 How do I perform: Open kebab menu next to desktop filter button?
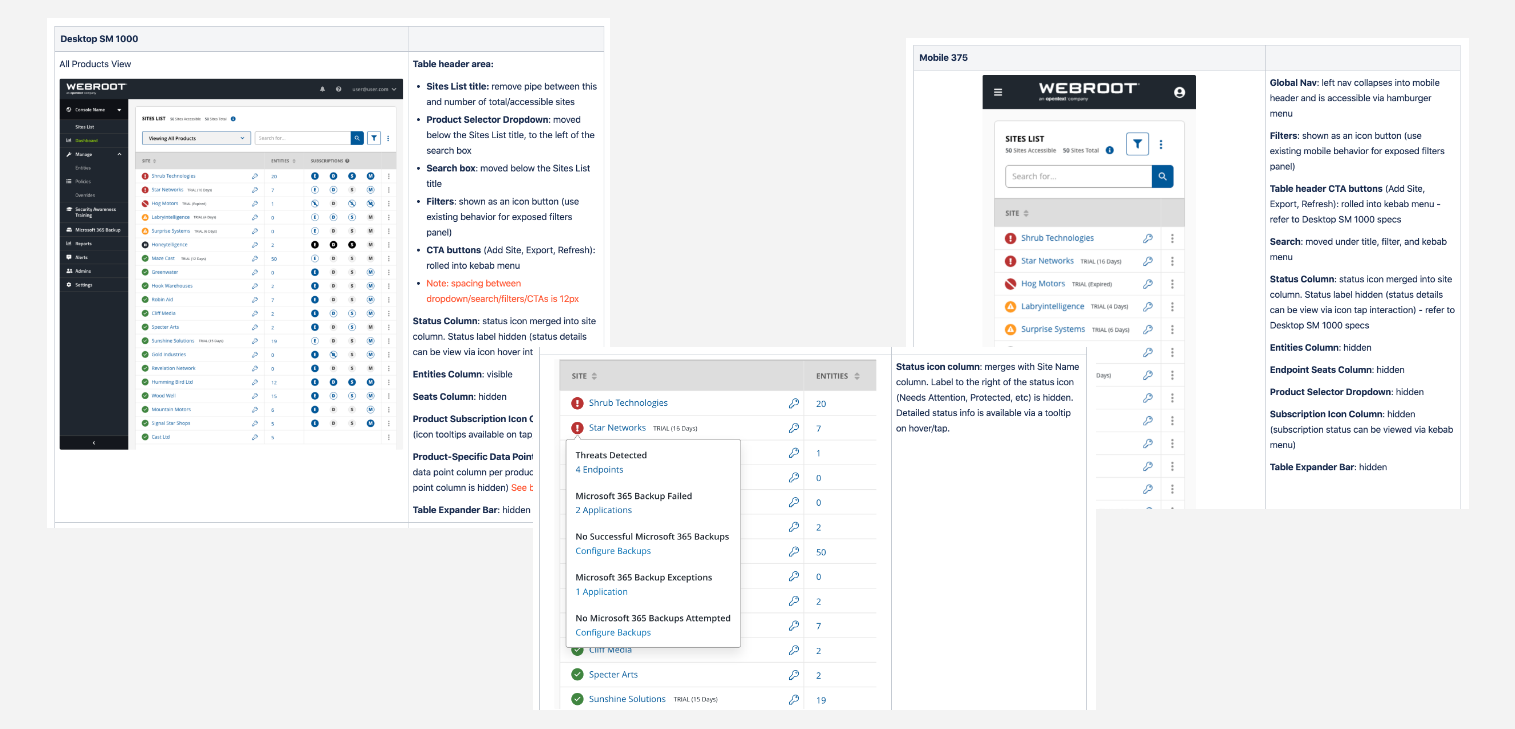click(x=388, y=138)
